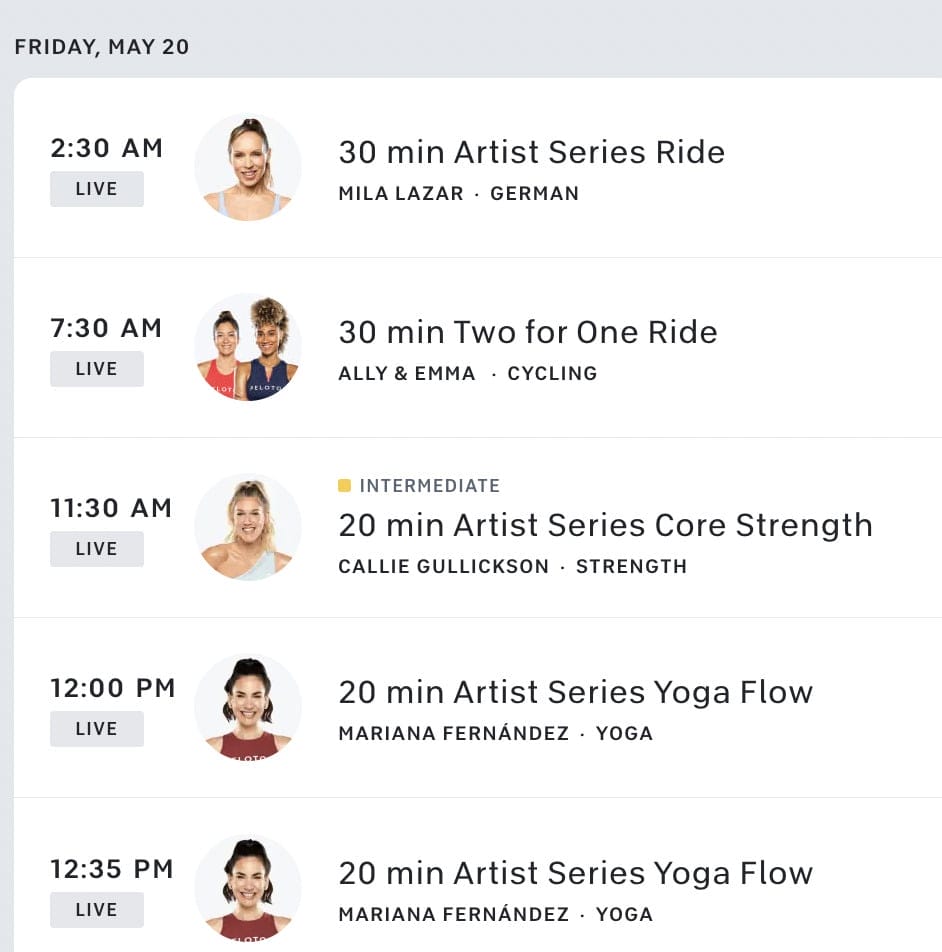Click the LIVE badge under 12:00 PM
942x952 pixels.
coord(97,729)
